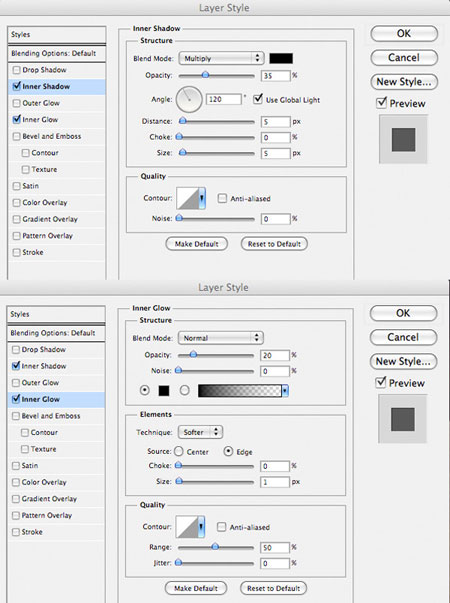Screen dimensions: 450x603
Task: Click Make Default in Inner Shadow dialog
Action: (x=197, y=244)
